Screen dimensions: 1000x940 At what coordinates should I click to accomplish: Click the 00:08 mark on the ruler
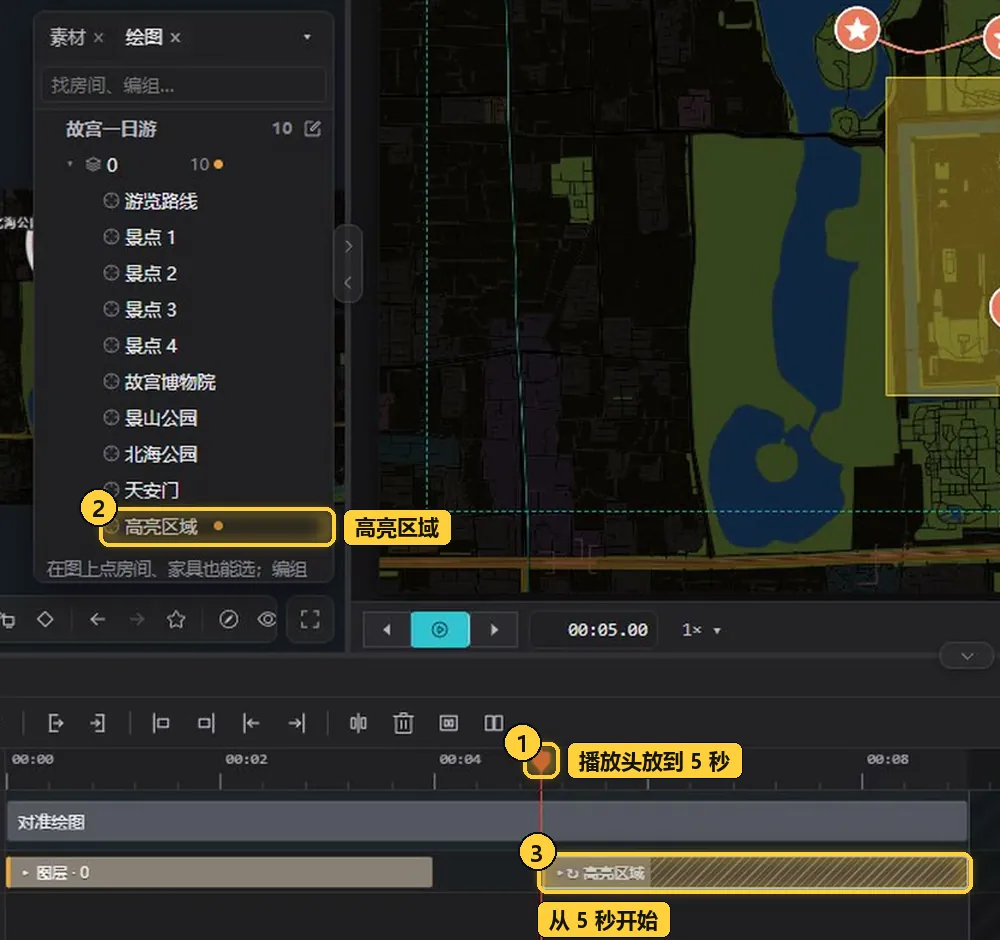click(x=887, y=759)
